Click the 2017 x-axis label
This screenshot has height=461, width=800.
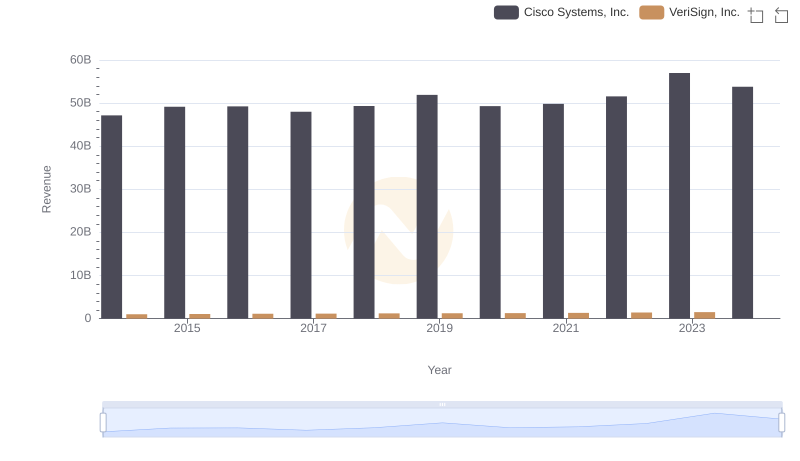[x=313, y=328]
